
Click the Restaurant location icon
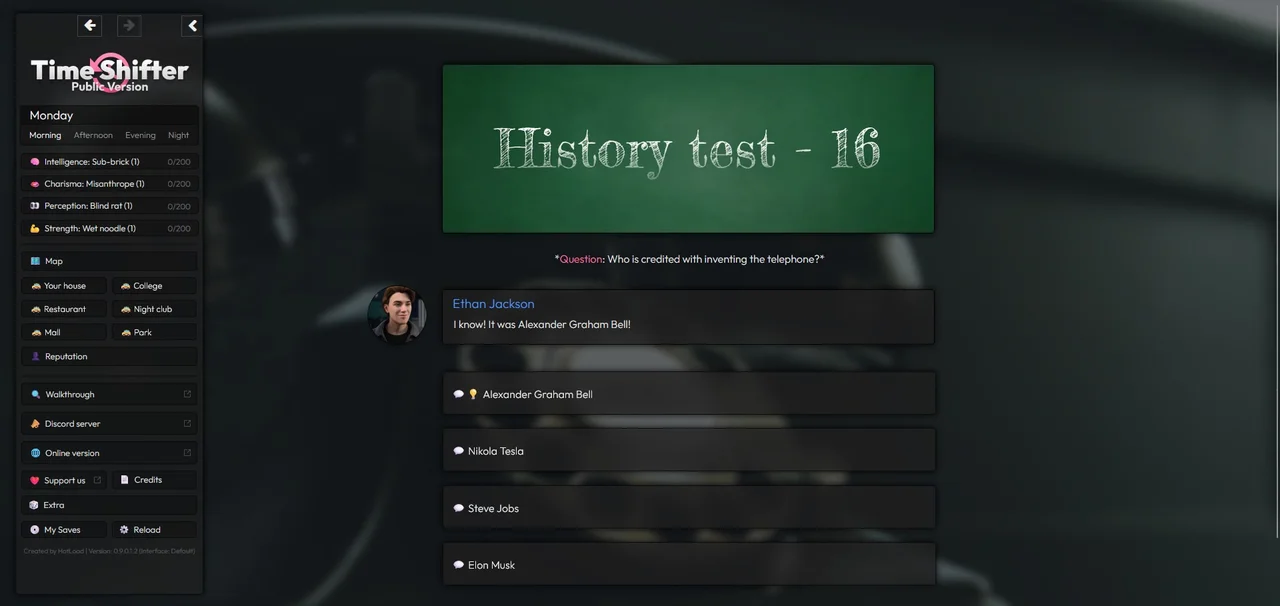click(x=36, y=309)
